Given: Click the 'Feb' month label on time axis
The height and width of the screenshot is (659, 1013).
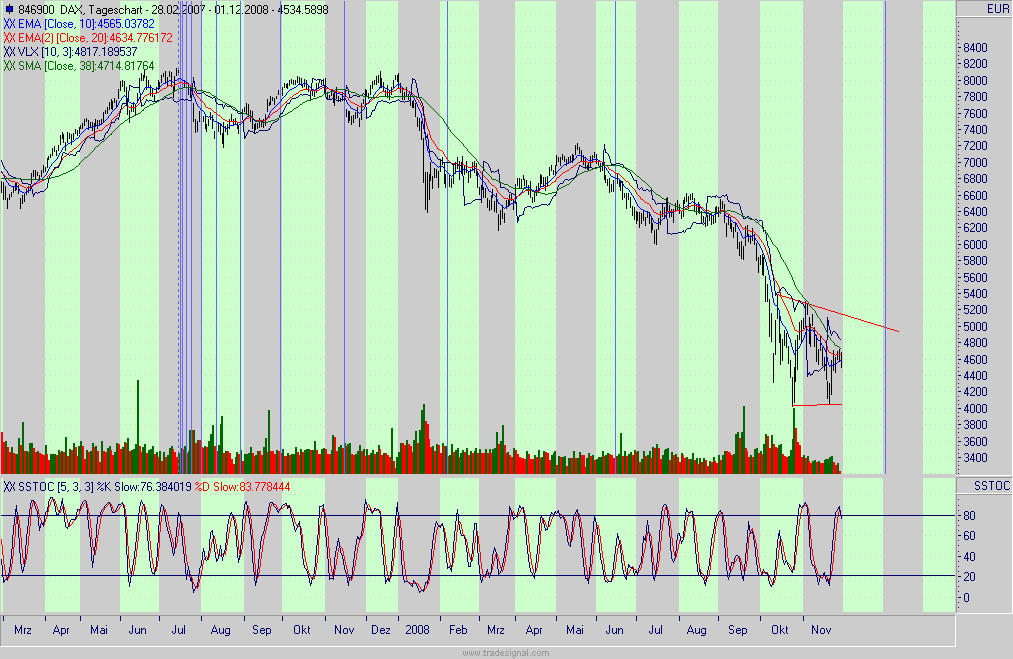Looking at the screenshot, I should tap(458, 630).
